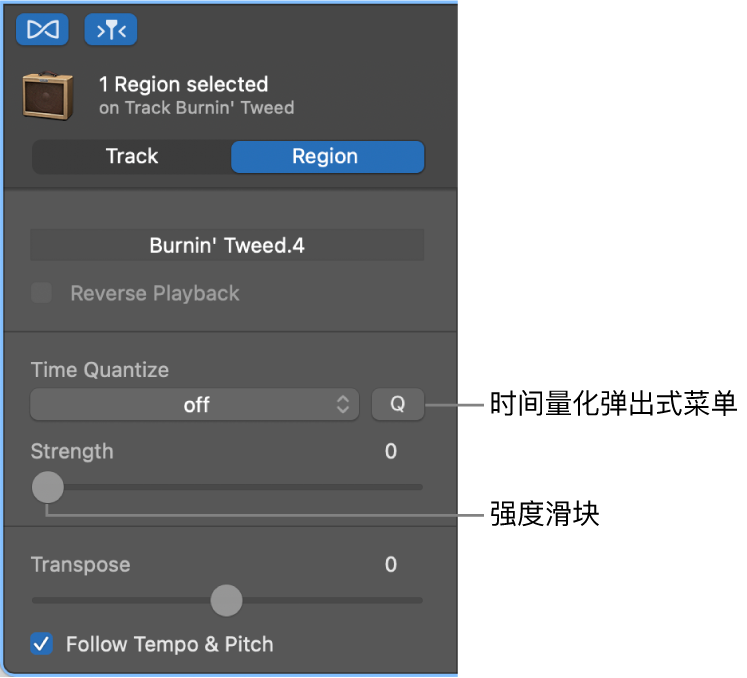The height and width of the screenshot is (678, 747).
Task: Click the "on Track Burnin' Tweed" subtitle
Action: [x=196, y=107]
